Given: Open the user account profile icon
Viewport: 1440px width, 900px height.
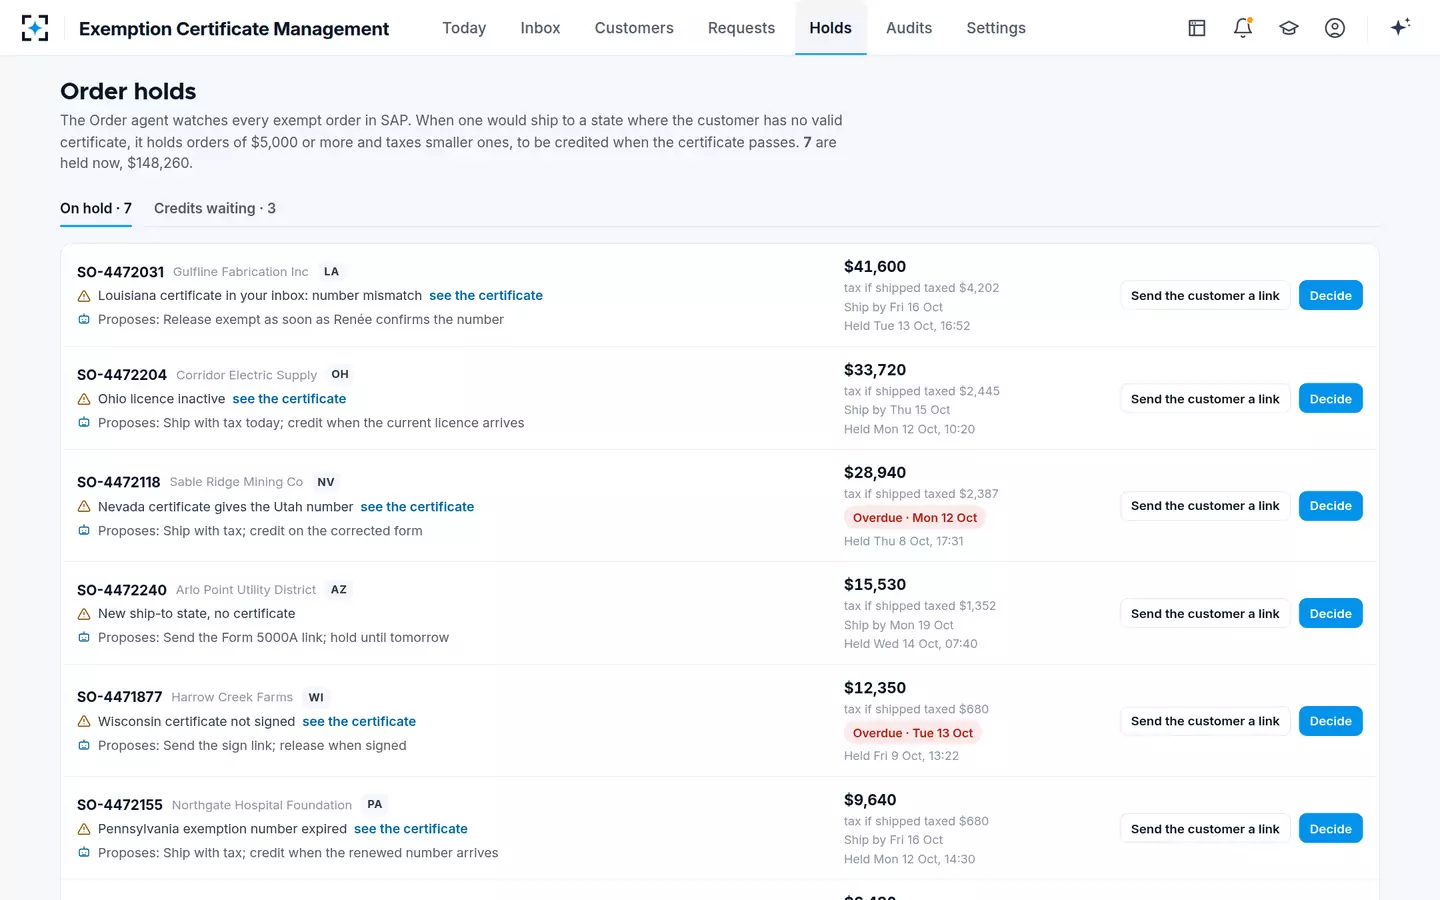Looking at the screenshot, I should [x=1335, y=28].
